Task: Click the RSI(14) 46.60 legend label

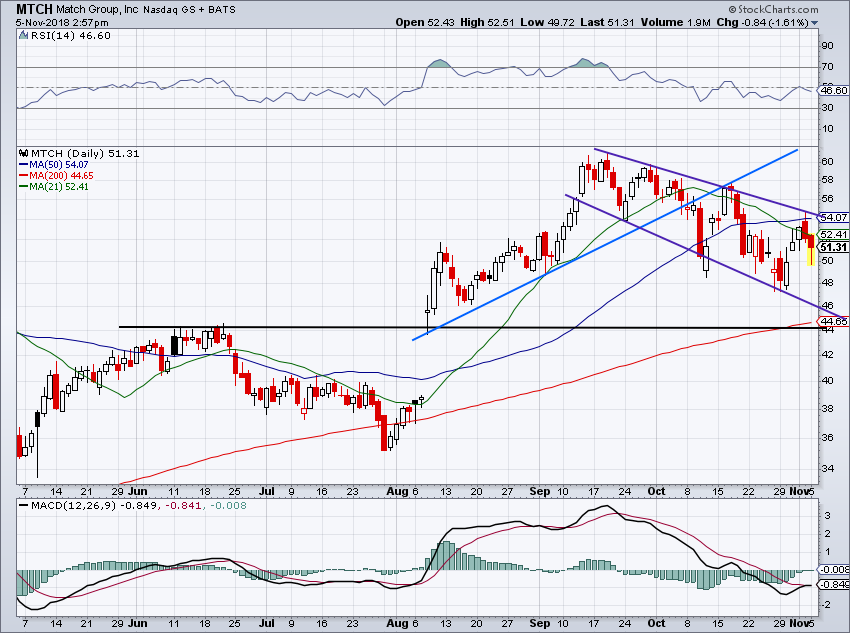Action: click(70, 36)
